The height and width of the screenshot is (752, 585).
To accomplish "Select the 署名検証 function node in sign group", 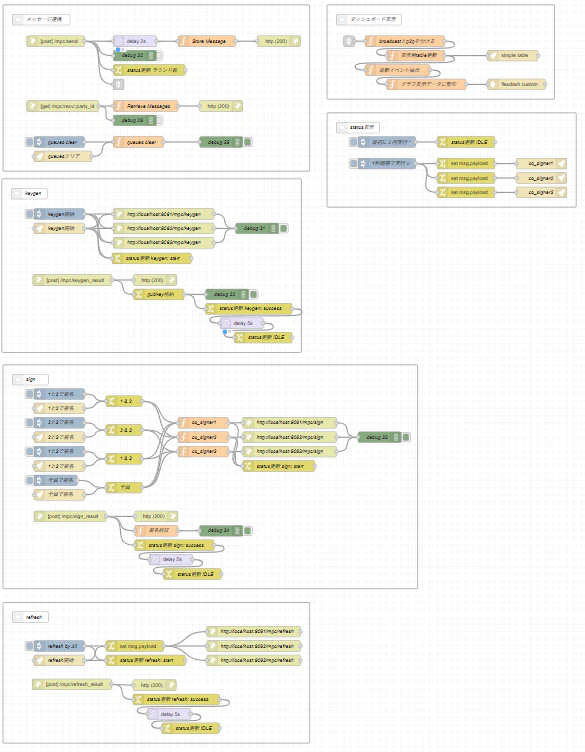I will point(157,530).
